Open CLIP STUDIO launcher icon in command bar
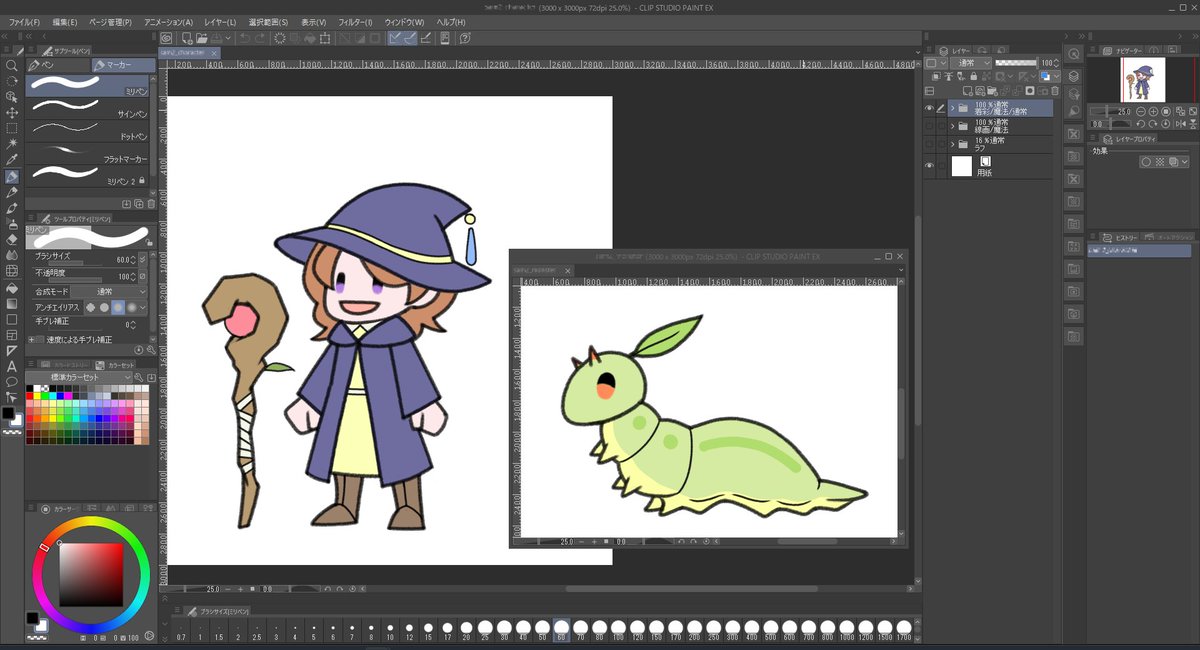Screen dimensions: 1200x650 pyautogui.click(x=166, y=38)
